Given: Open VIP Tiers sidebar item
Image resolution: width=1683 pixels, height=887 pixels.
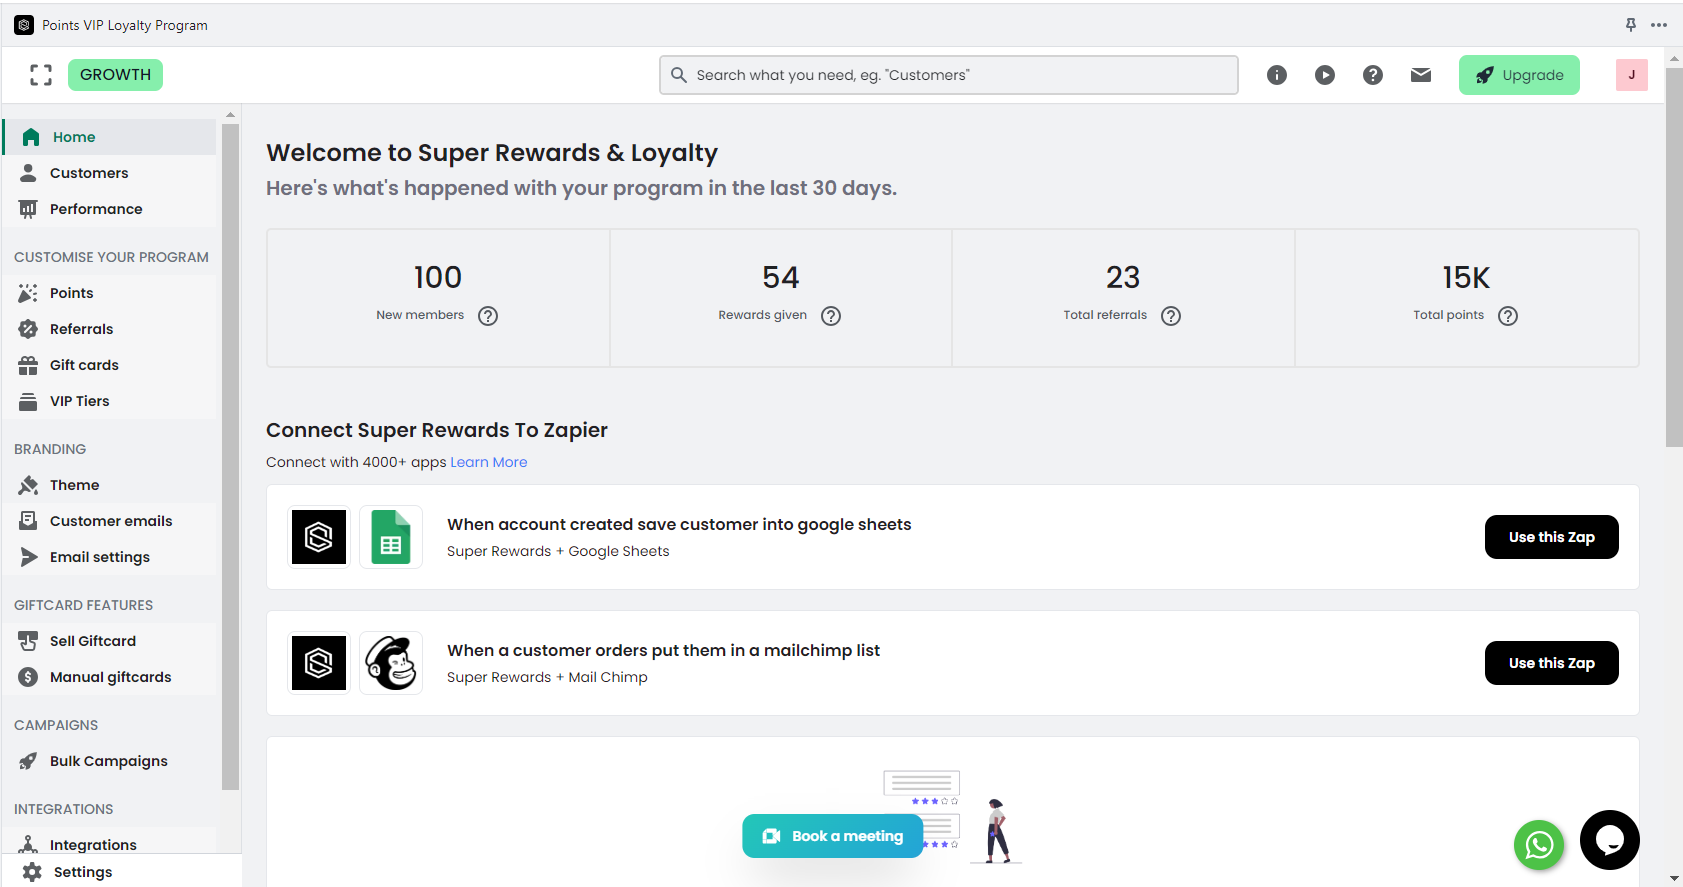Looking at the screenshot, I should click(79, 401).
